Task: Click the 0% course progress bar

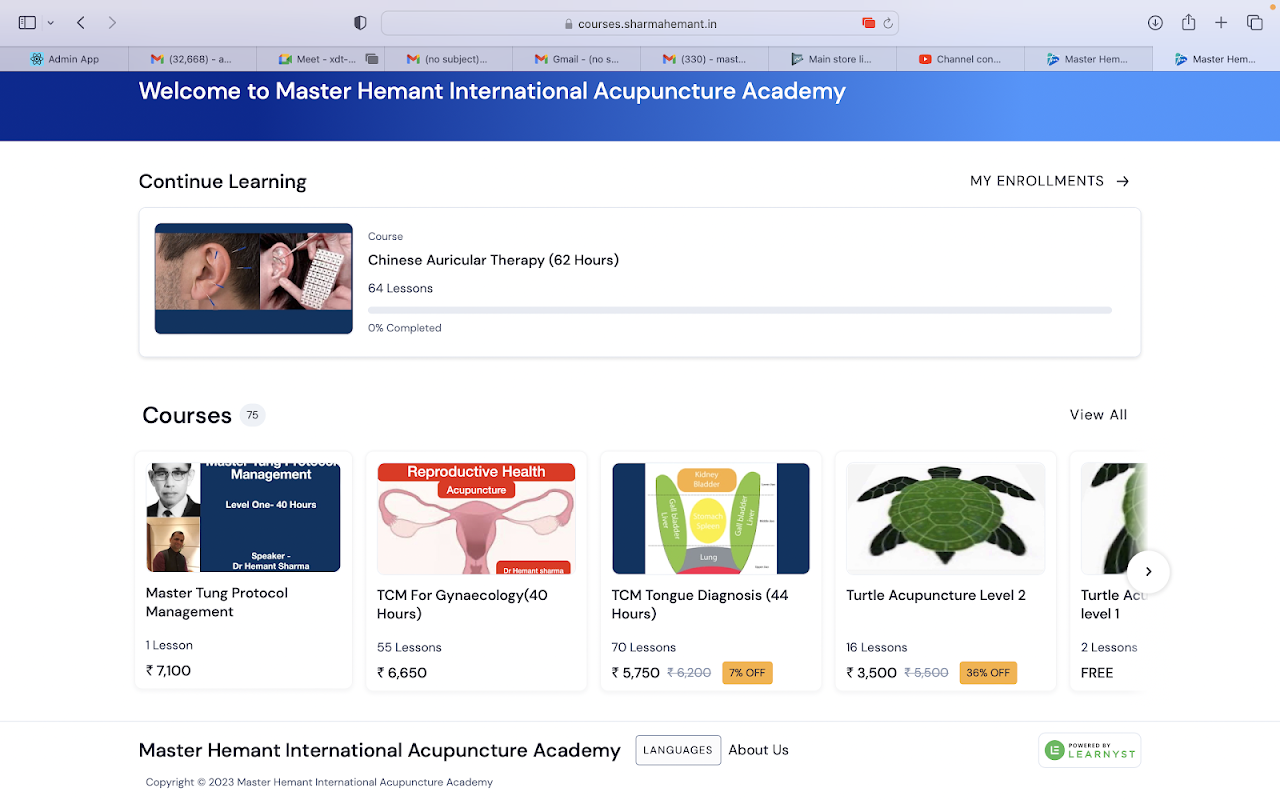Action: (x=739, y=310)
